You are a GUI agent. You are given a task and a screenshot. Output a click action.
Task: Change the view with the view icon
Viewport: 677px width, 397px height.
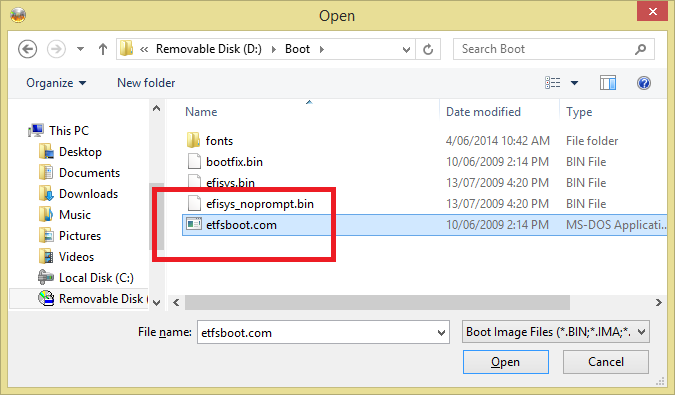click(x=553, y=83)
